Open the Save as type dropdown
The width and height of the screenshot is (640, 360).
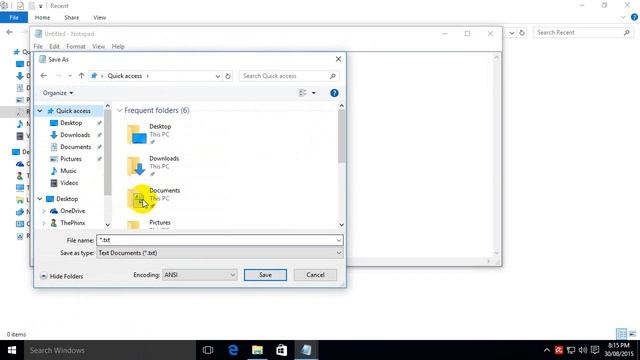click(x=339, y=253)
